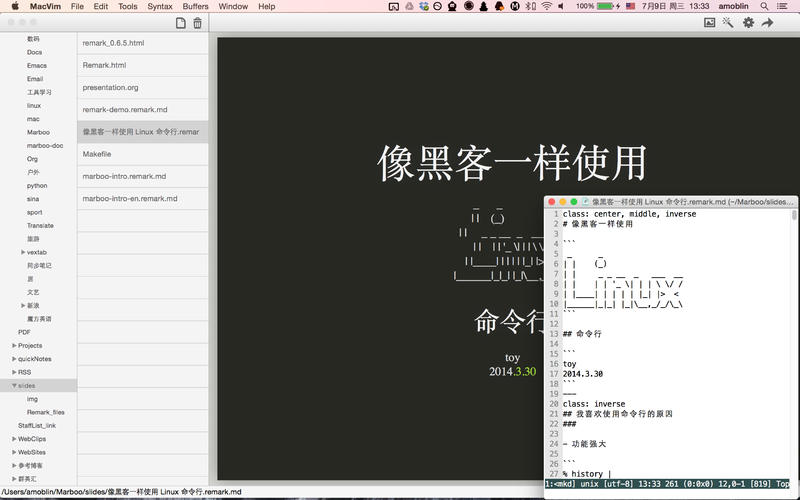Select the Docs folder
This screenshot has height=500, width=800.
click(x=34, y=52)
